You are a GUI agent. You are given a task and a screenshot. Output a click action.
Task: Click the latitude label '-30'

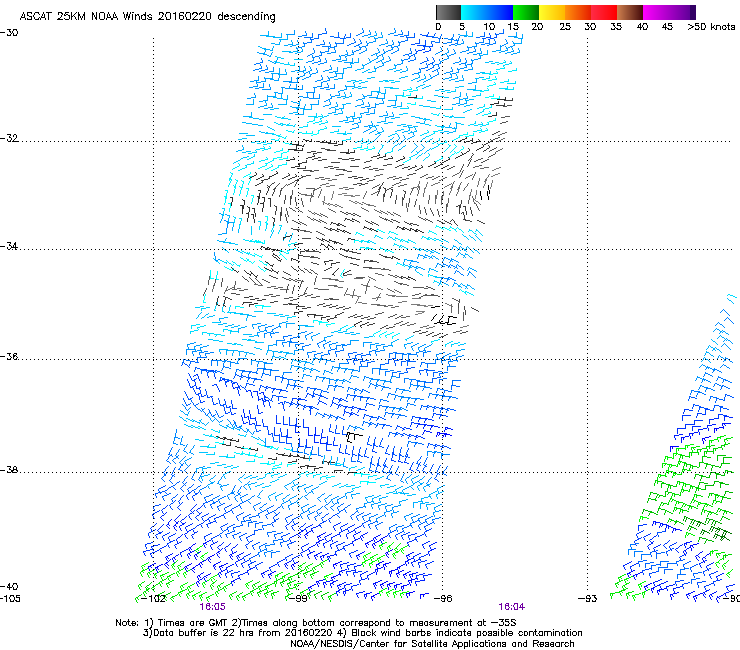(9, 33)
